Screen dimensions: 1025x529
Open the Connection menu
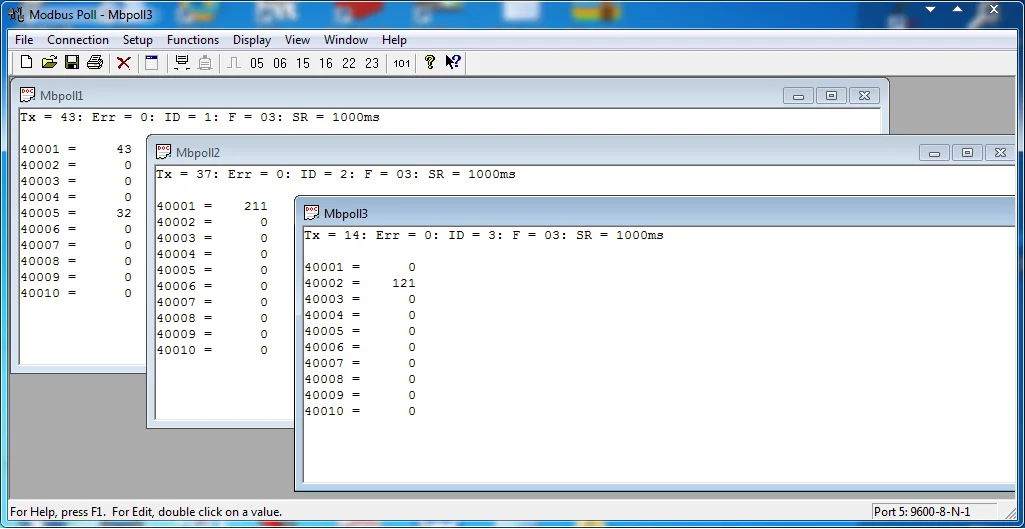[x=78, y=40]
